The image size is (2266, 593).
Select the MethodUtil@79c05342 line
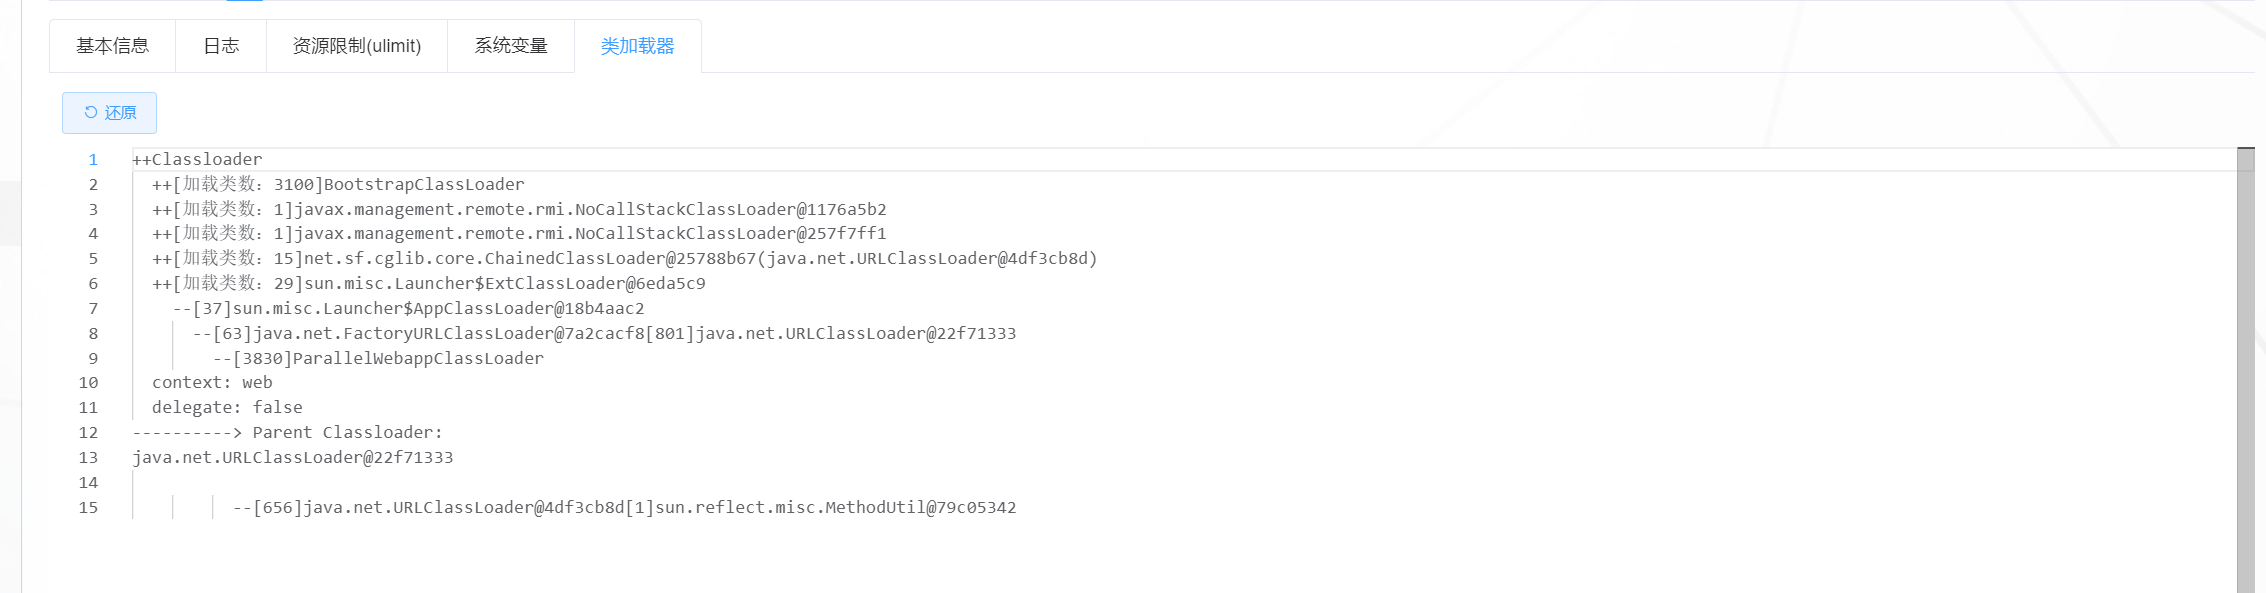pos(624,507)
